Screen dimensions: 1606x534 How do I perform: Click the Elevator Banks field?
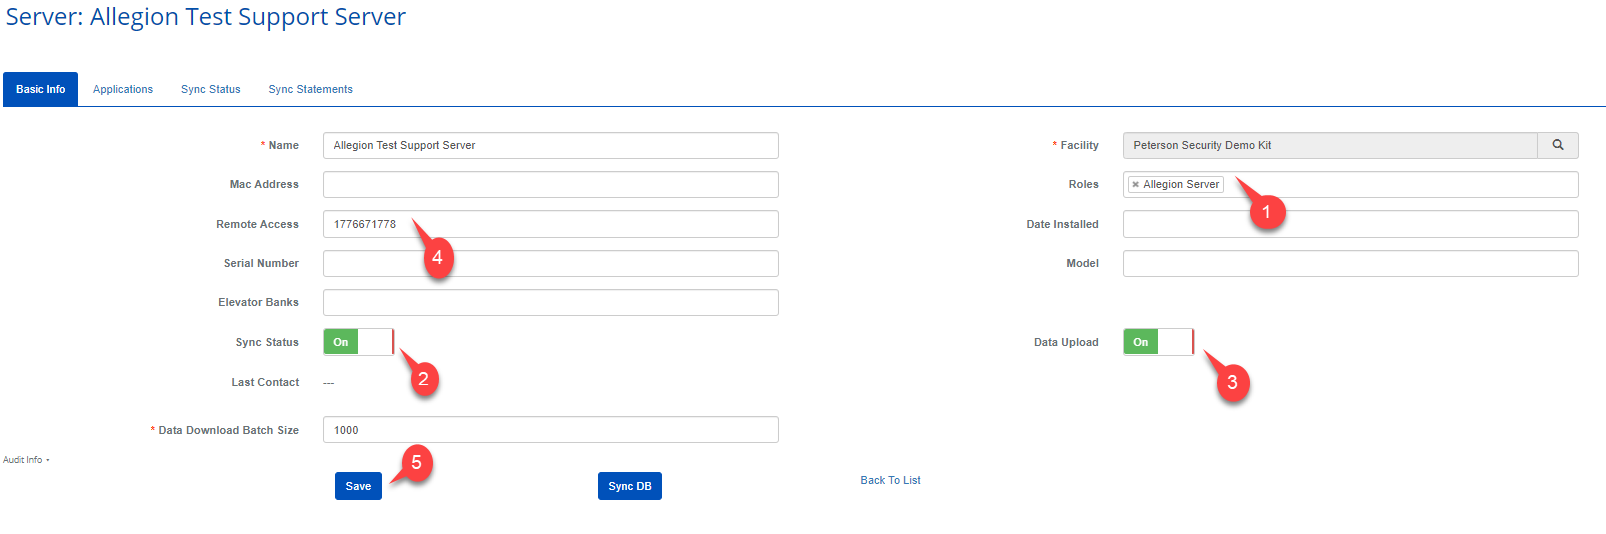[x=550, y=302]
